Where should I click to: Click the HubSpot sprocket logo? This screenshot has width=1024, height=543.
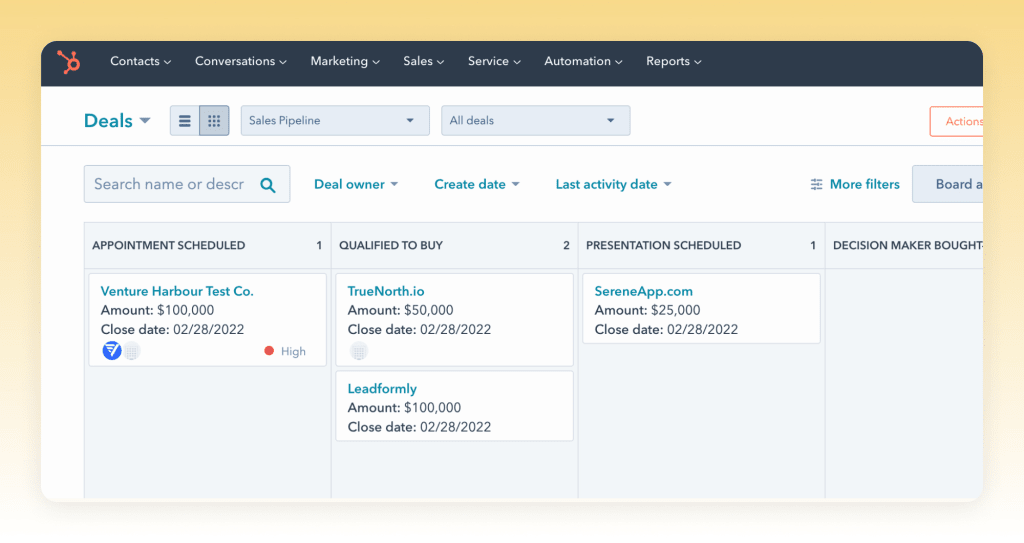69,62
